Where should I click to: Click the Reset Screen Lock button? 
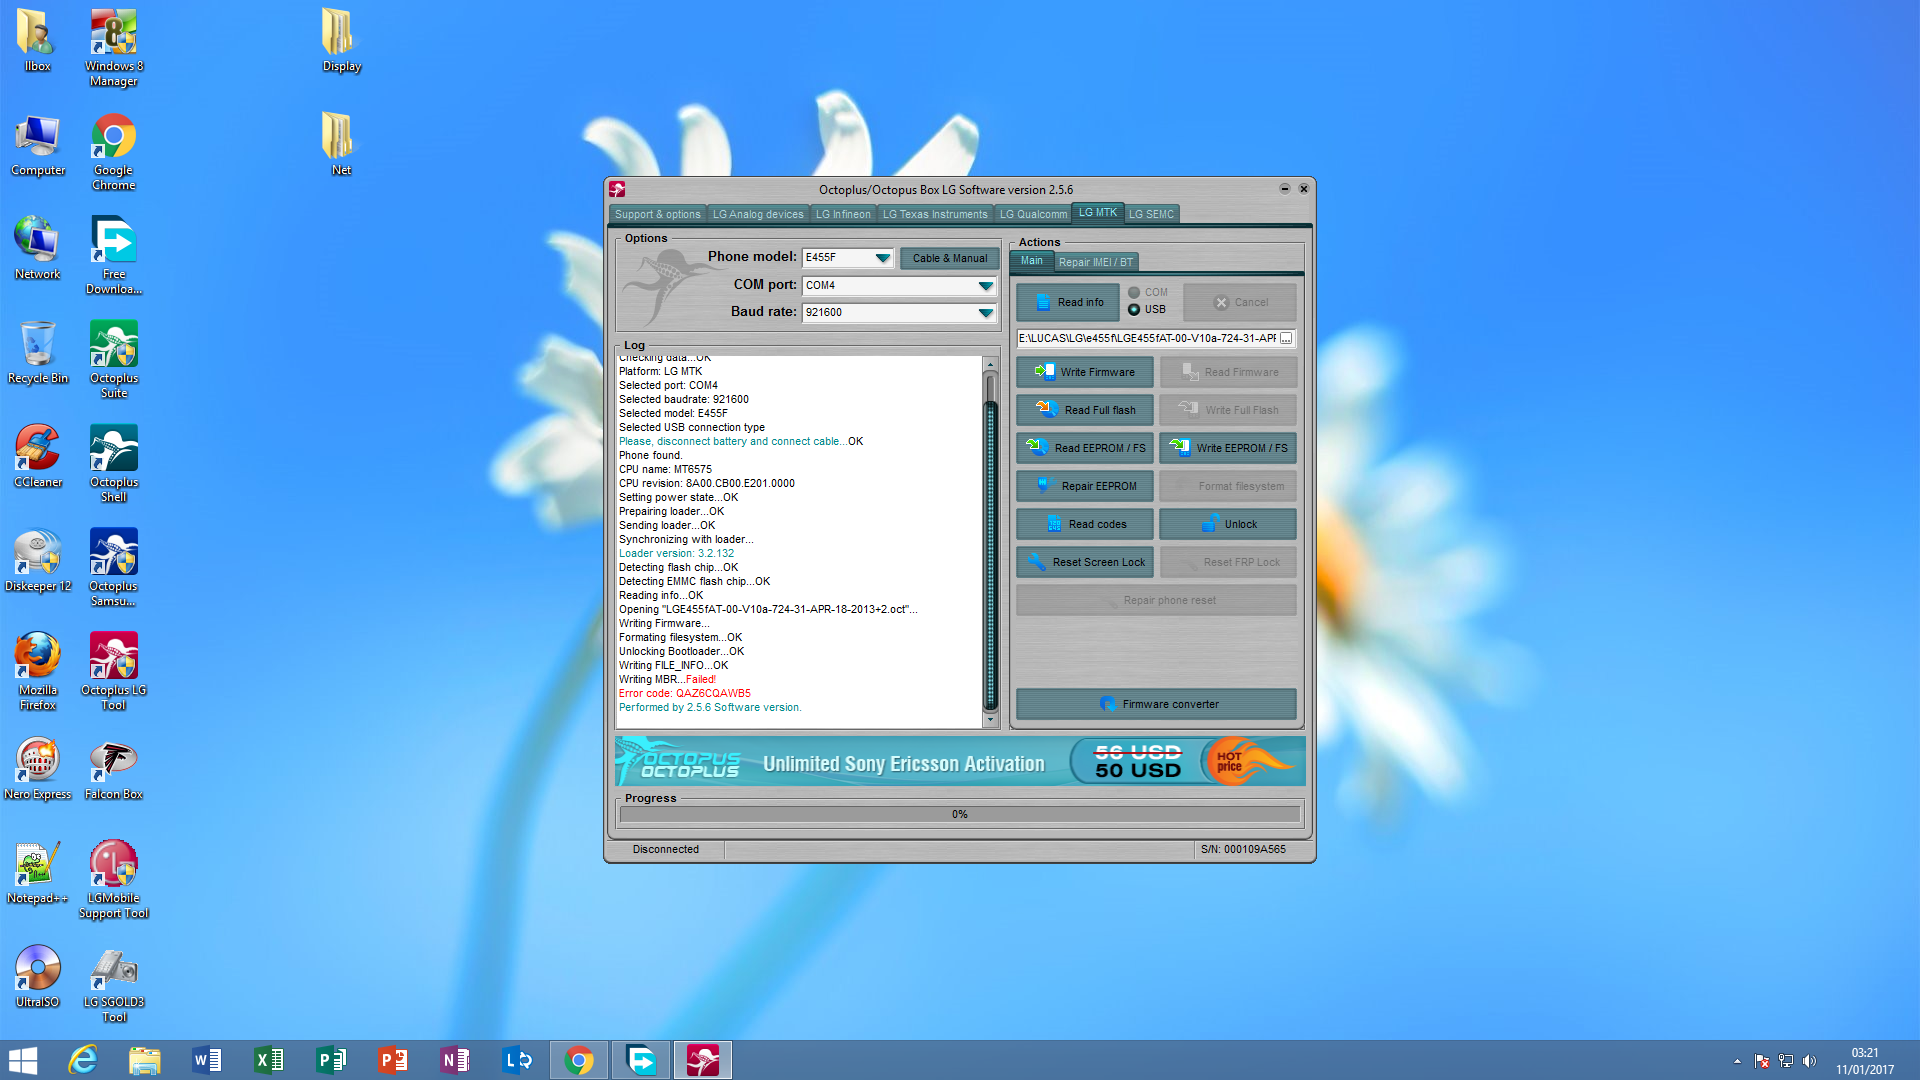(x=1085, y=562)
